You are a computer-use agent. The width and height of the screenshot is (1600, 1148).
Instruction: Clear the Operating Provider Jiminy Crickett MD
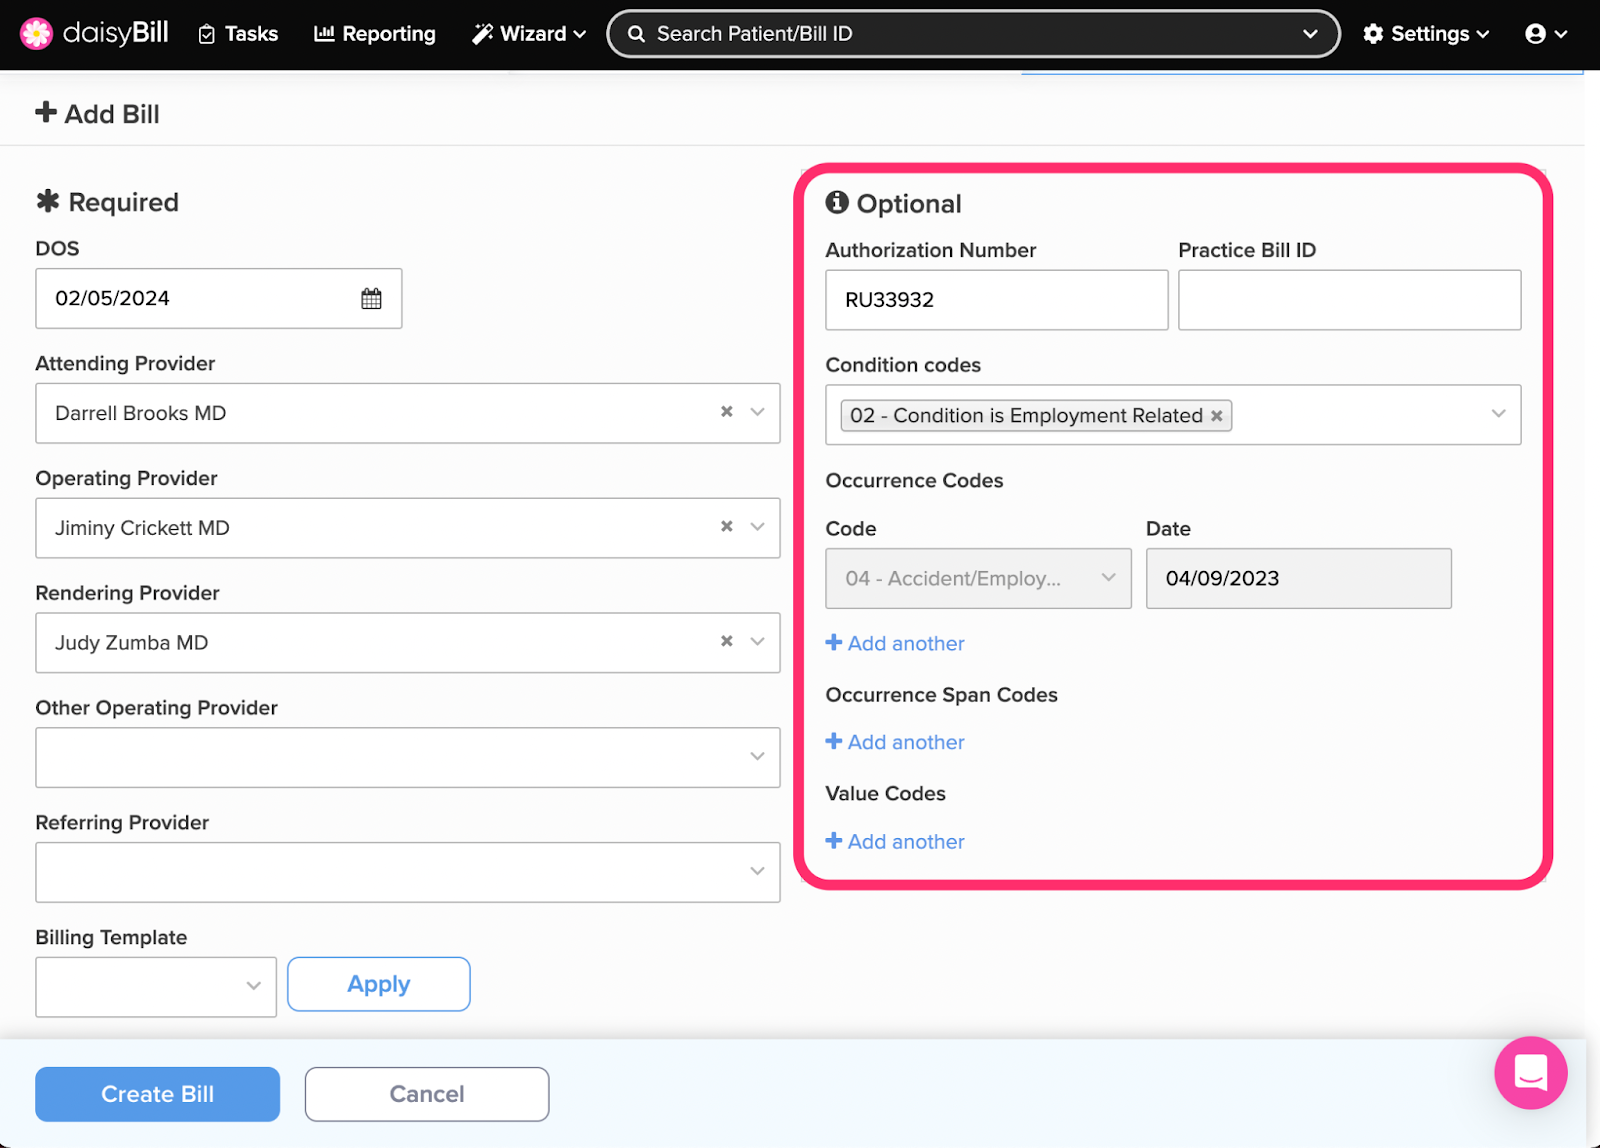click(x=727, y=526)
